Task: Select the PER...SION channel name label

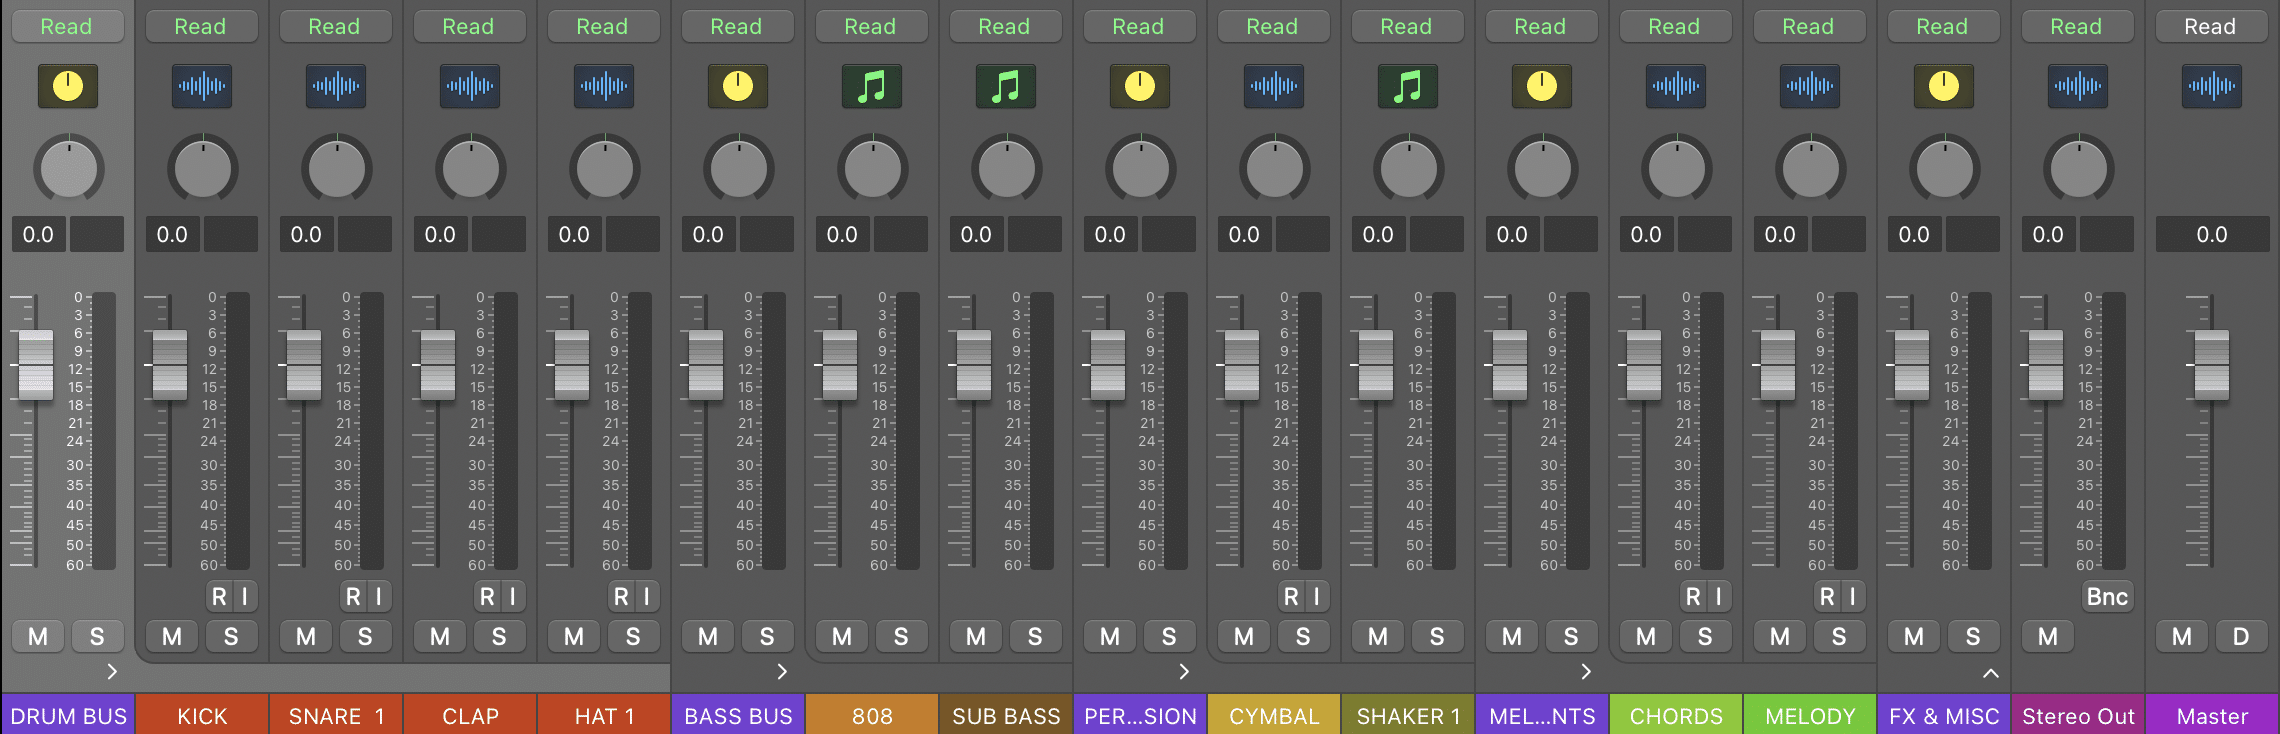Action: click(1140, 716)
